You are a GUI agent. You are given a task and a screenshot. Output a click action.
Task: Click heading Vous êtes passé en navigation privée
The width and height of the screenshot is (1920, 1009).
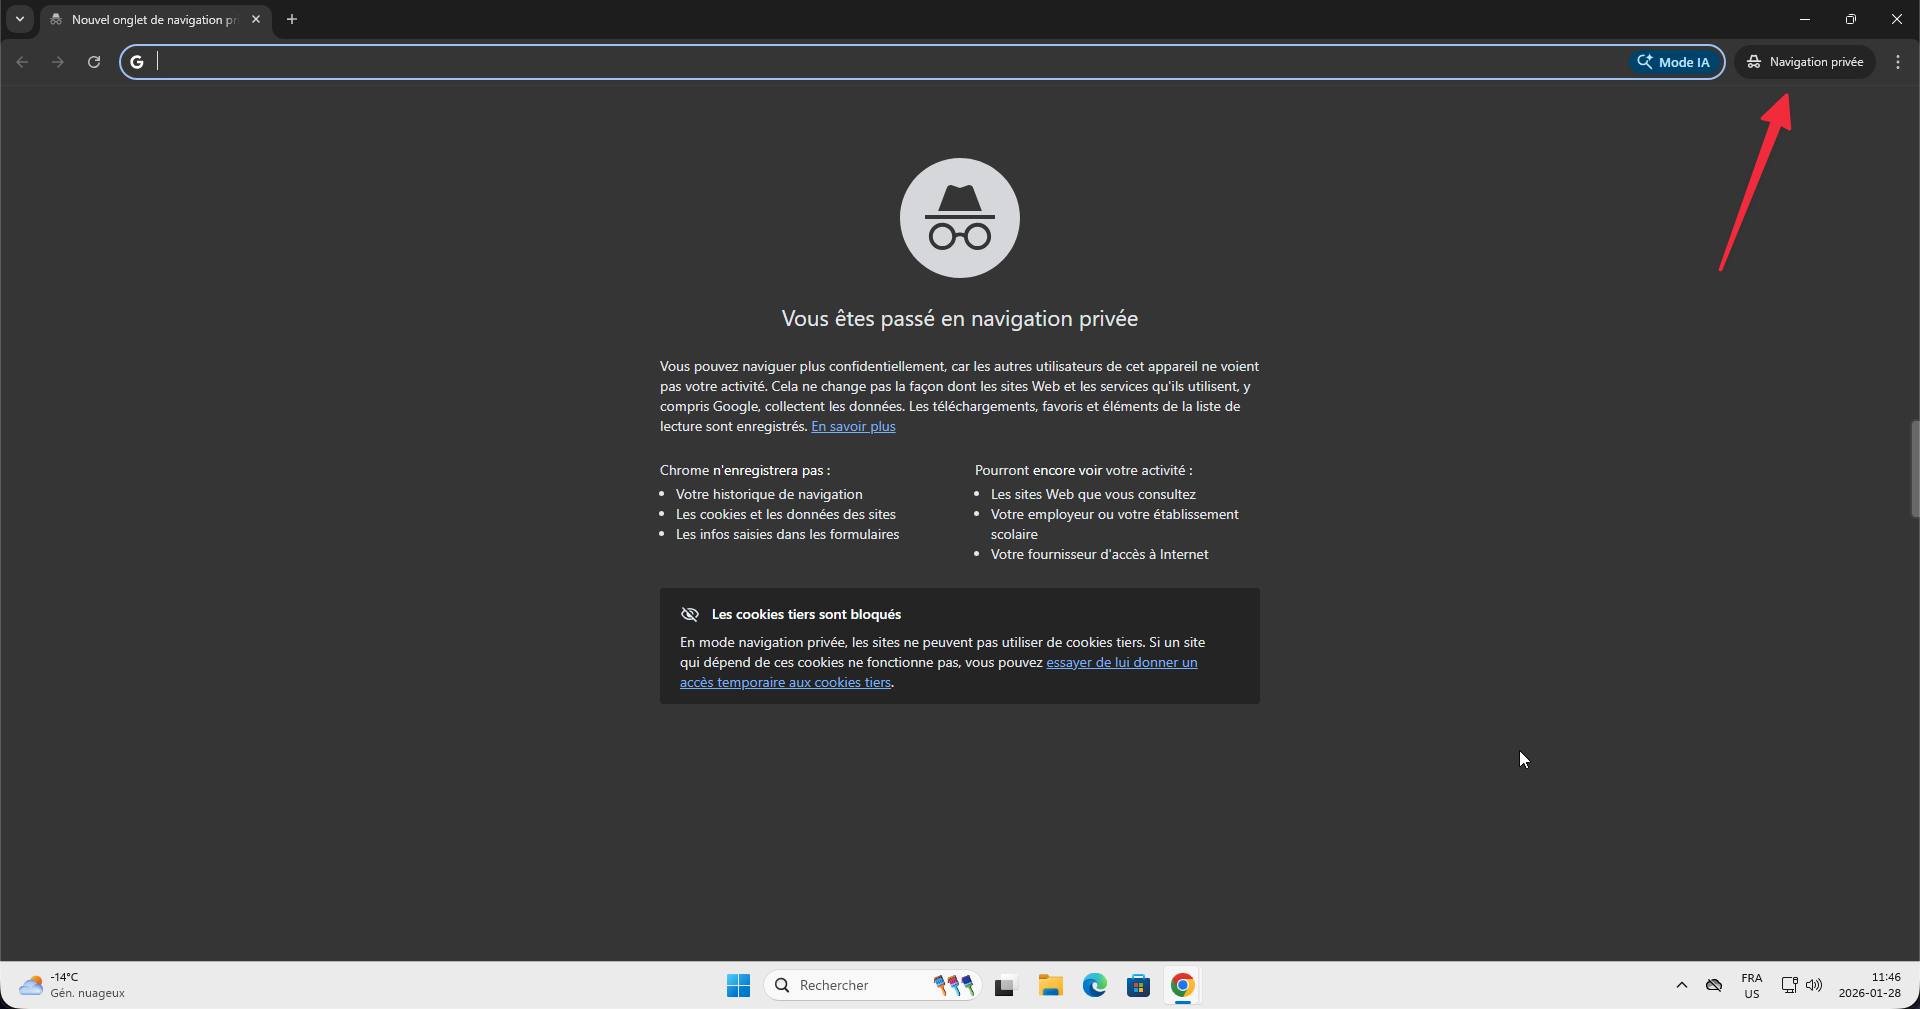[960, 318]
